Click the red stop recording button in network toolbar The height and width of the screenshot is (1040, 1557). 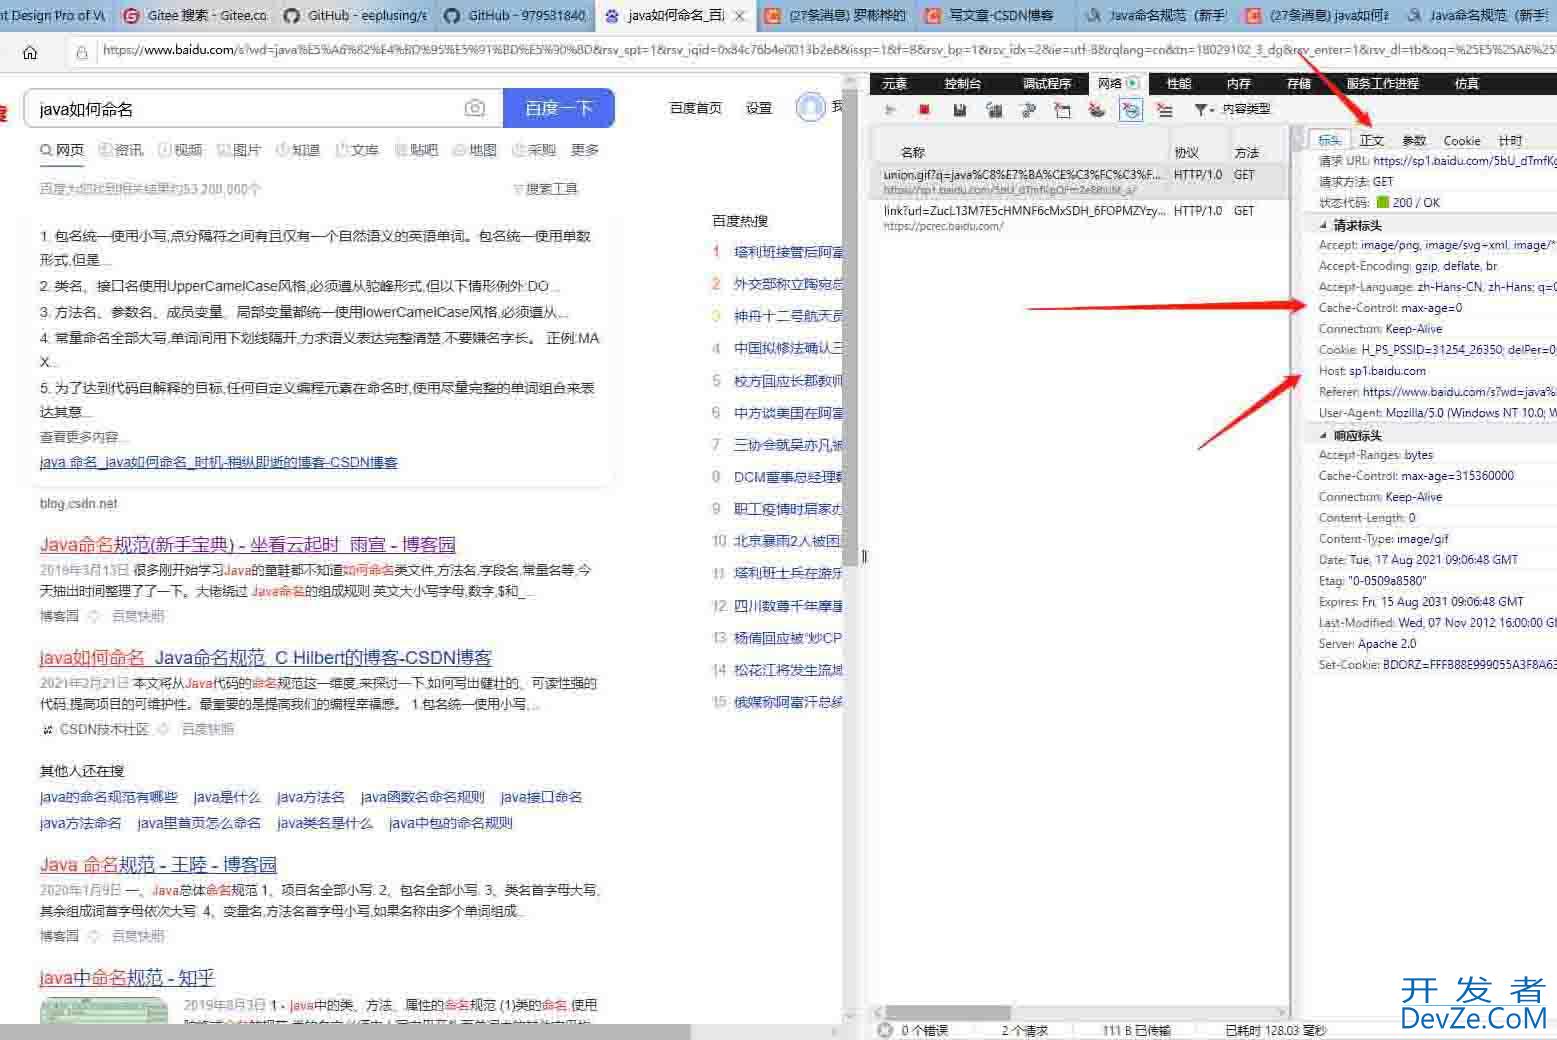click(x=924, y=110)
